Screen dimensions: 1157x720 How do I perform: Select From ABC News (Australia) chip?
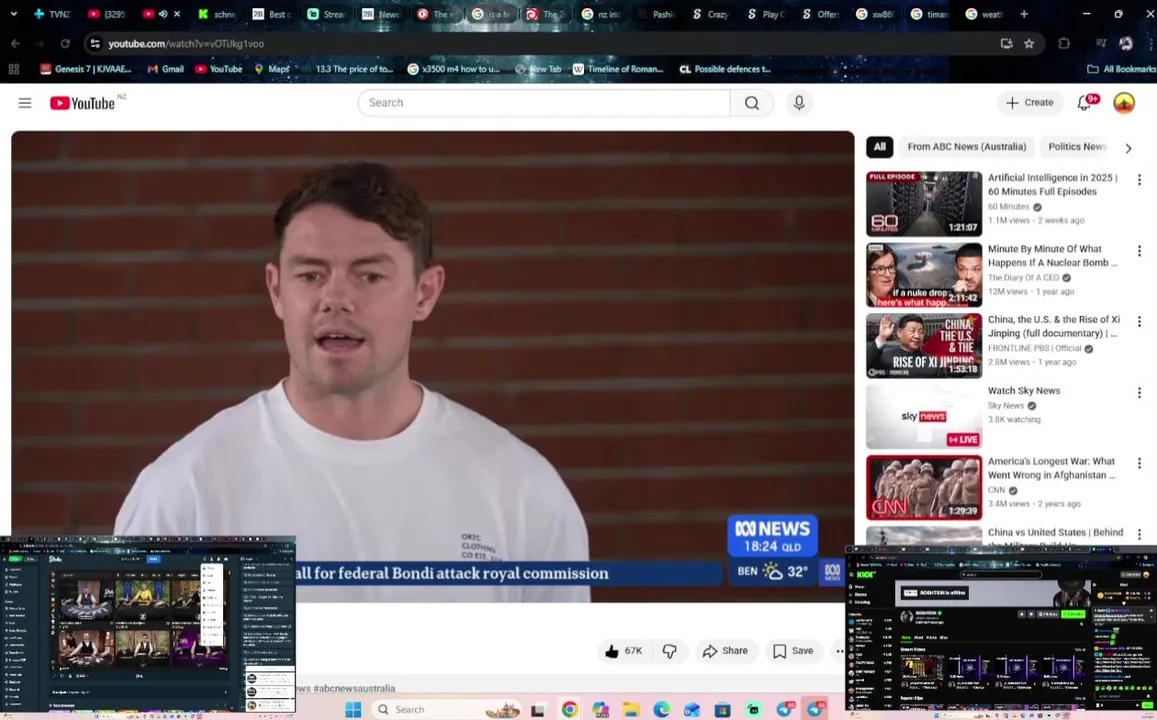(967, 147)
